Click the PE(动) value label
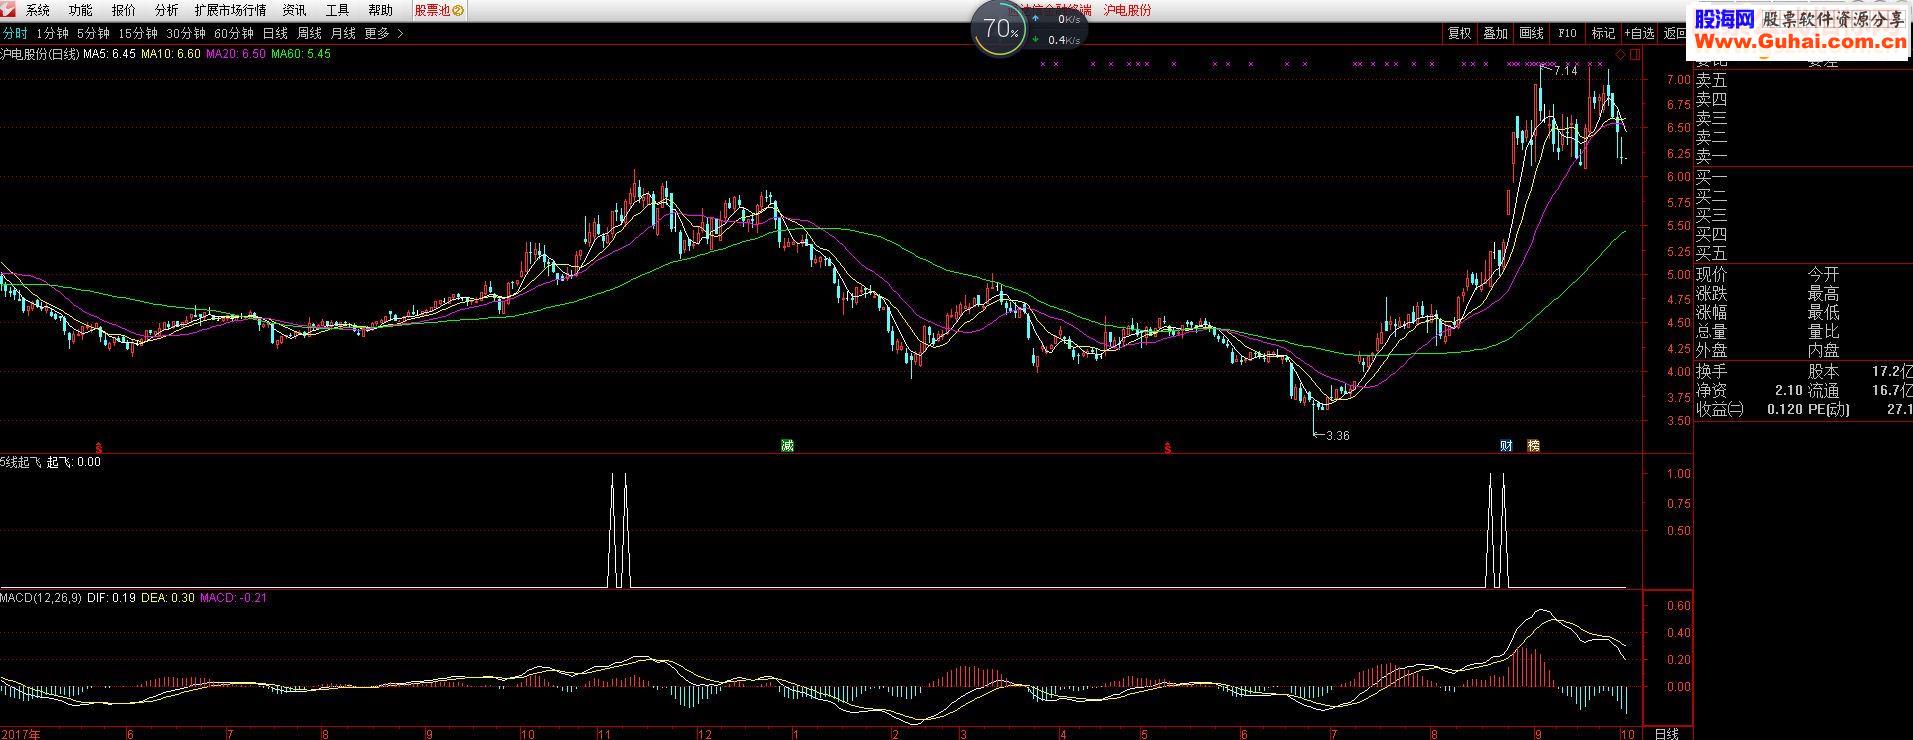 coord(1828,409)
